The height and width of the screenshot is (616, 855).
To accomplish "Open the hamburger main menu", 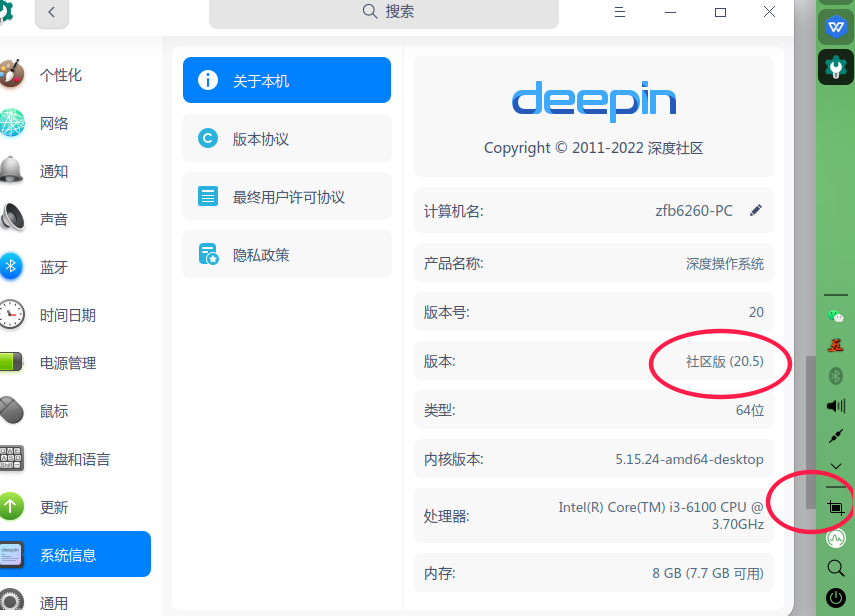I will click(x=619, y=12).
